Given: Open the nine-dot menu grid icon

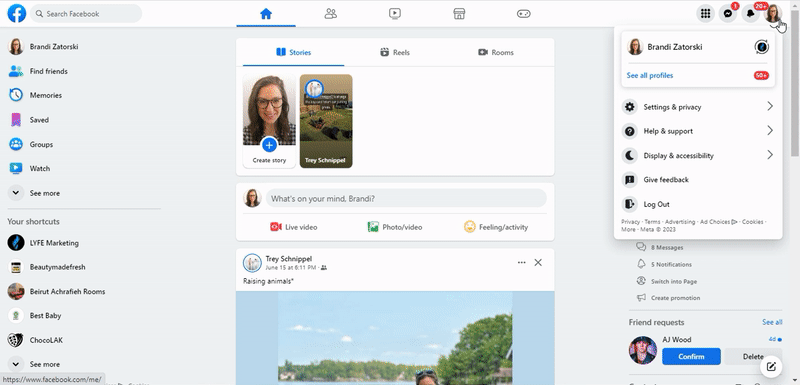Looking at the screenshot, I should tap(706, 14).
